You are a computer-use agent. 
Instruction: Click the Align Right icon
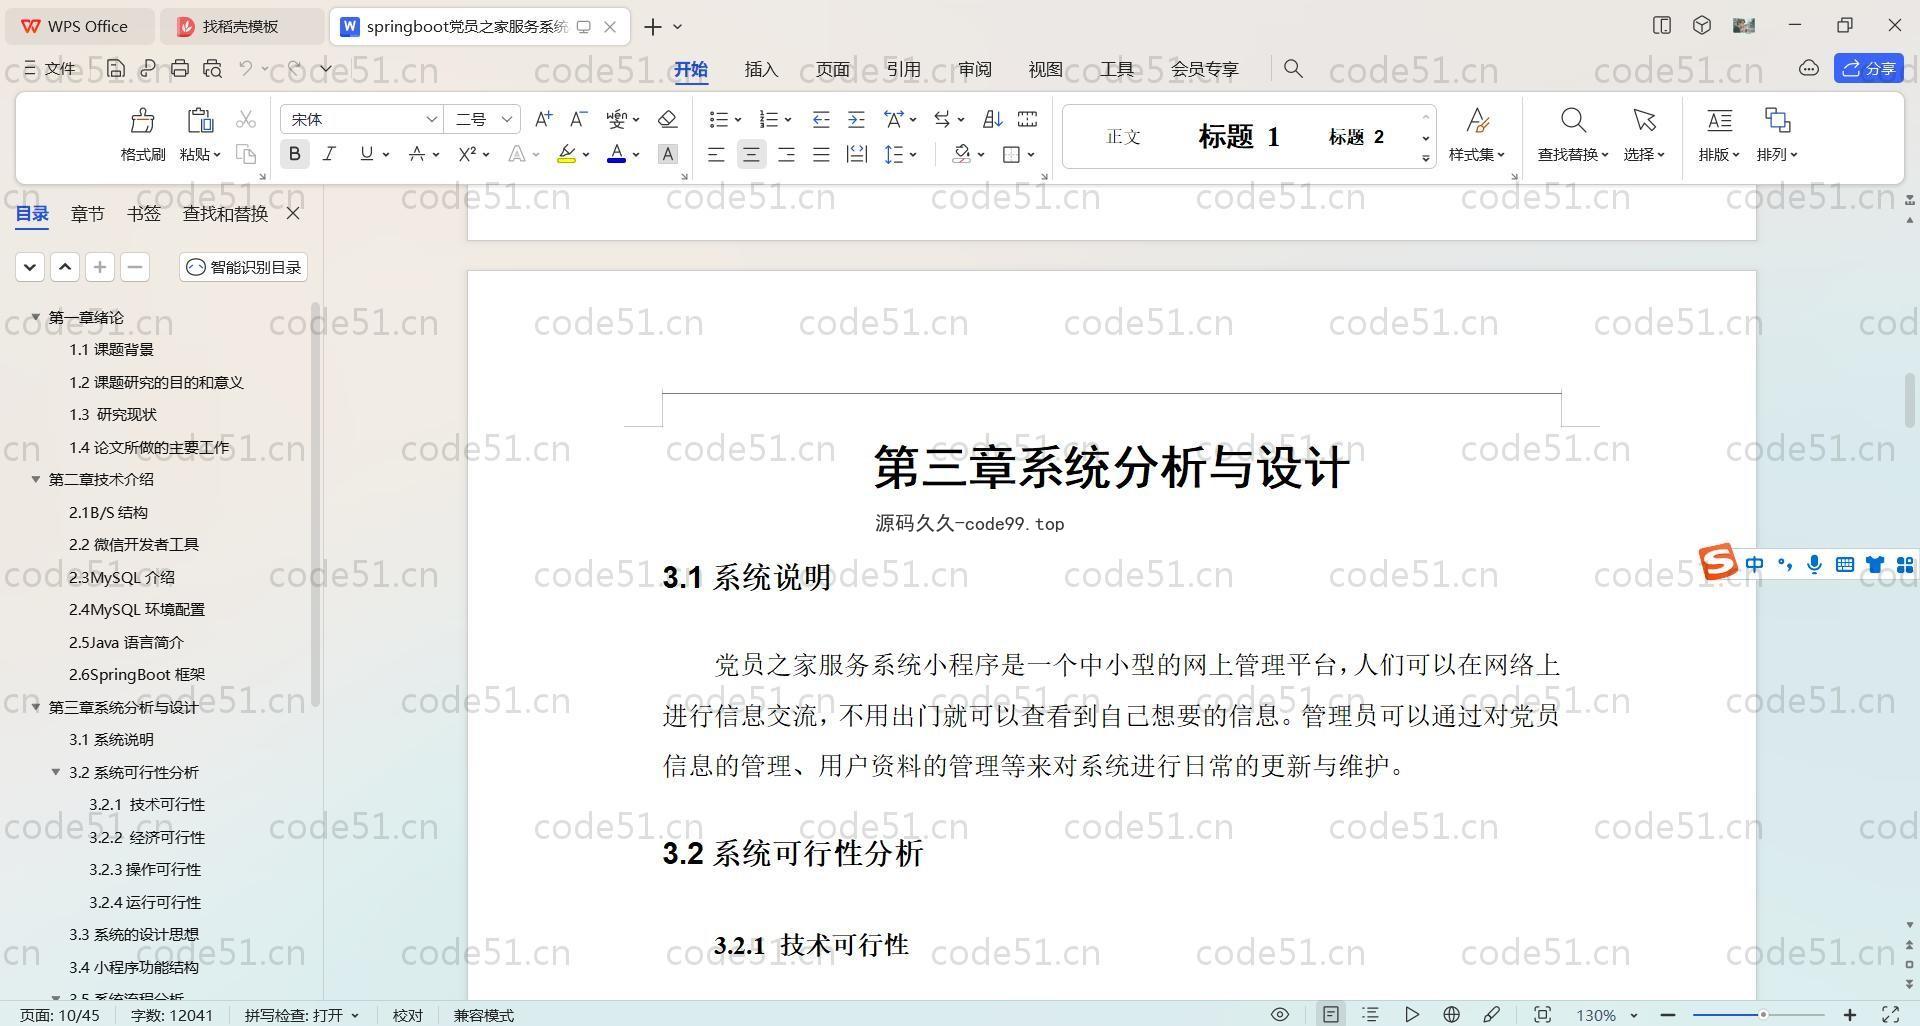click(x=786, y=154)
